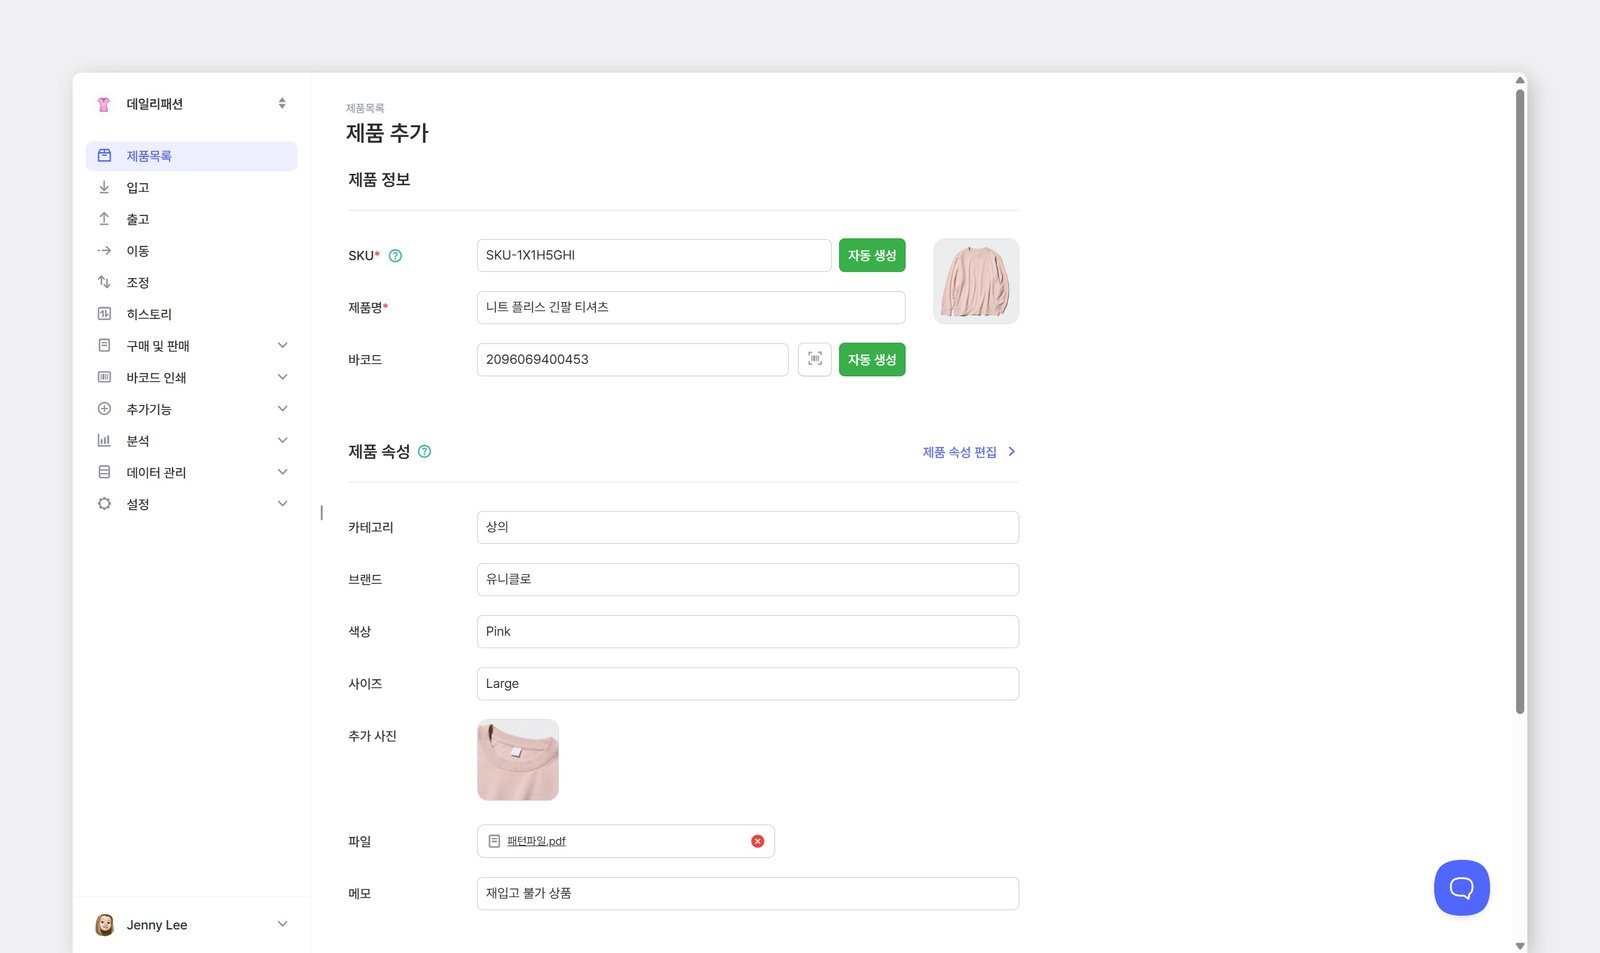Click the 제품 속성 help question mark icon
This screenshot has height=953, width=1600.
coord(424,452)
